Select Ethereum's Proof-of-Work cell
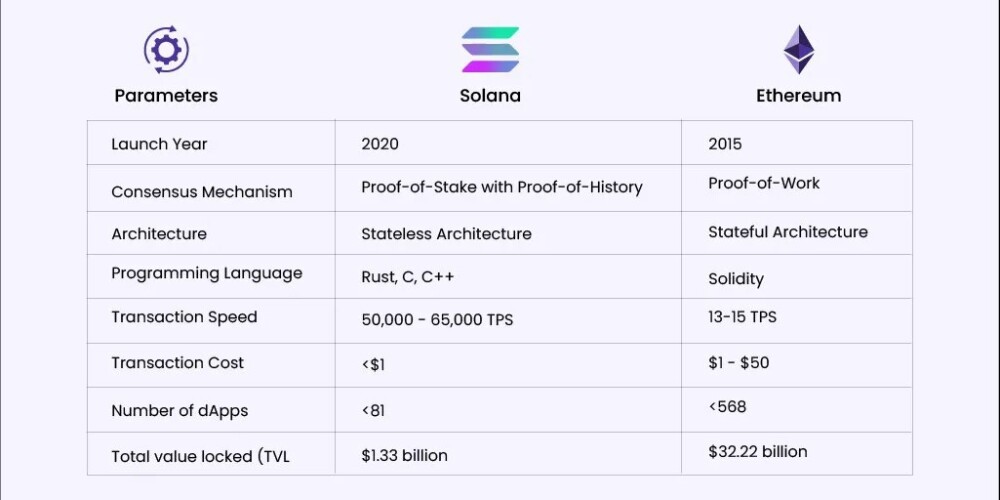Image resolution: width=1000 pixels, height=500 pixels. [764, 183]
